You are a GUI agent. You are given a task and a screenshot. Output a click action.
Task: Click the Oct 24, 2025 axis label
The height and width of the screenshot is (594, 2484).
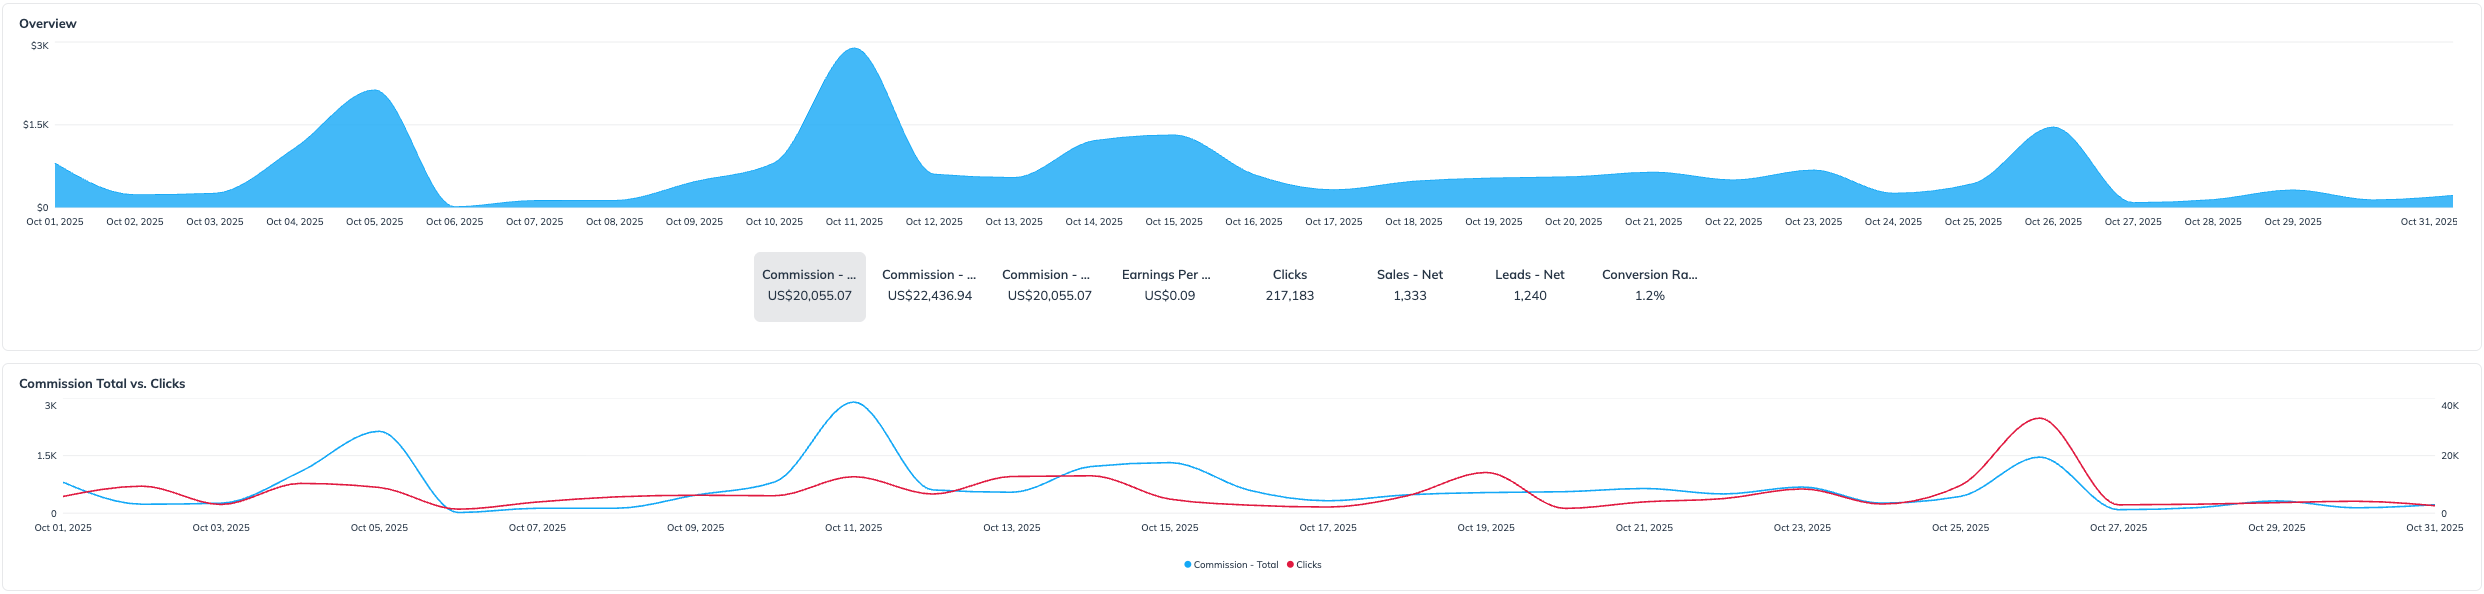(x=1893, y=222)
